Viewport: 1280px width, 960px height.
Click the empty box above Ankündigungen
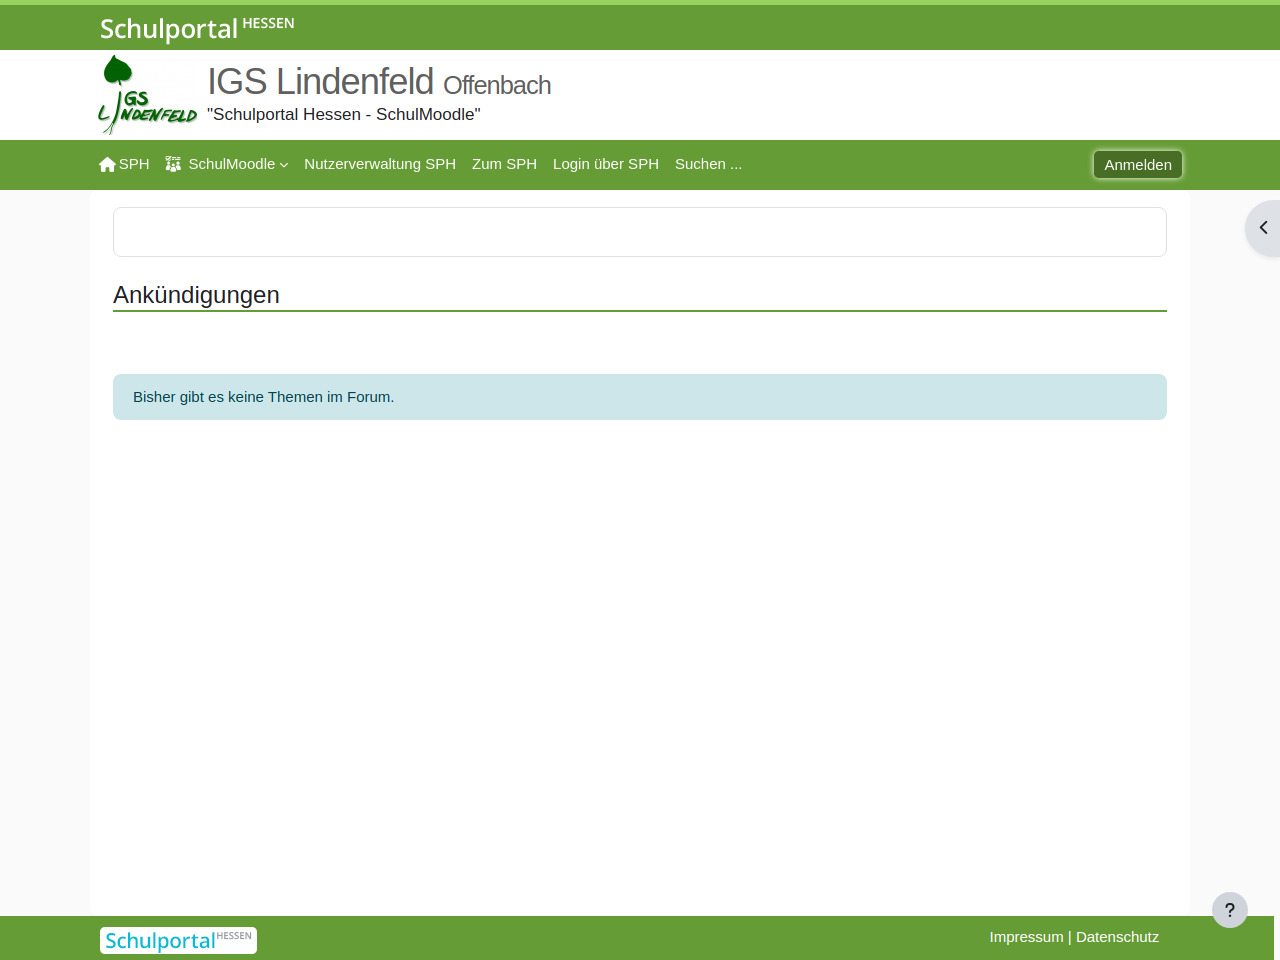click(x=639, y=232)
